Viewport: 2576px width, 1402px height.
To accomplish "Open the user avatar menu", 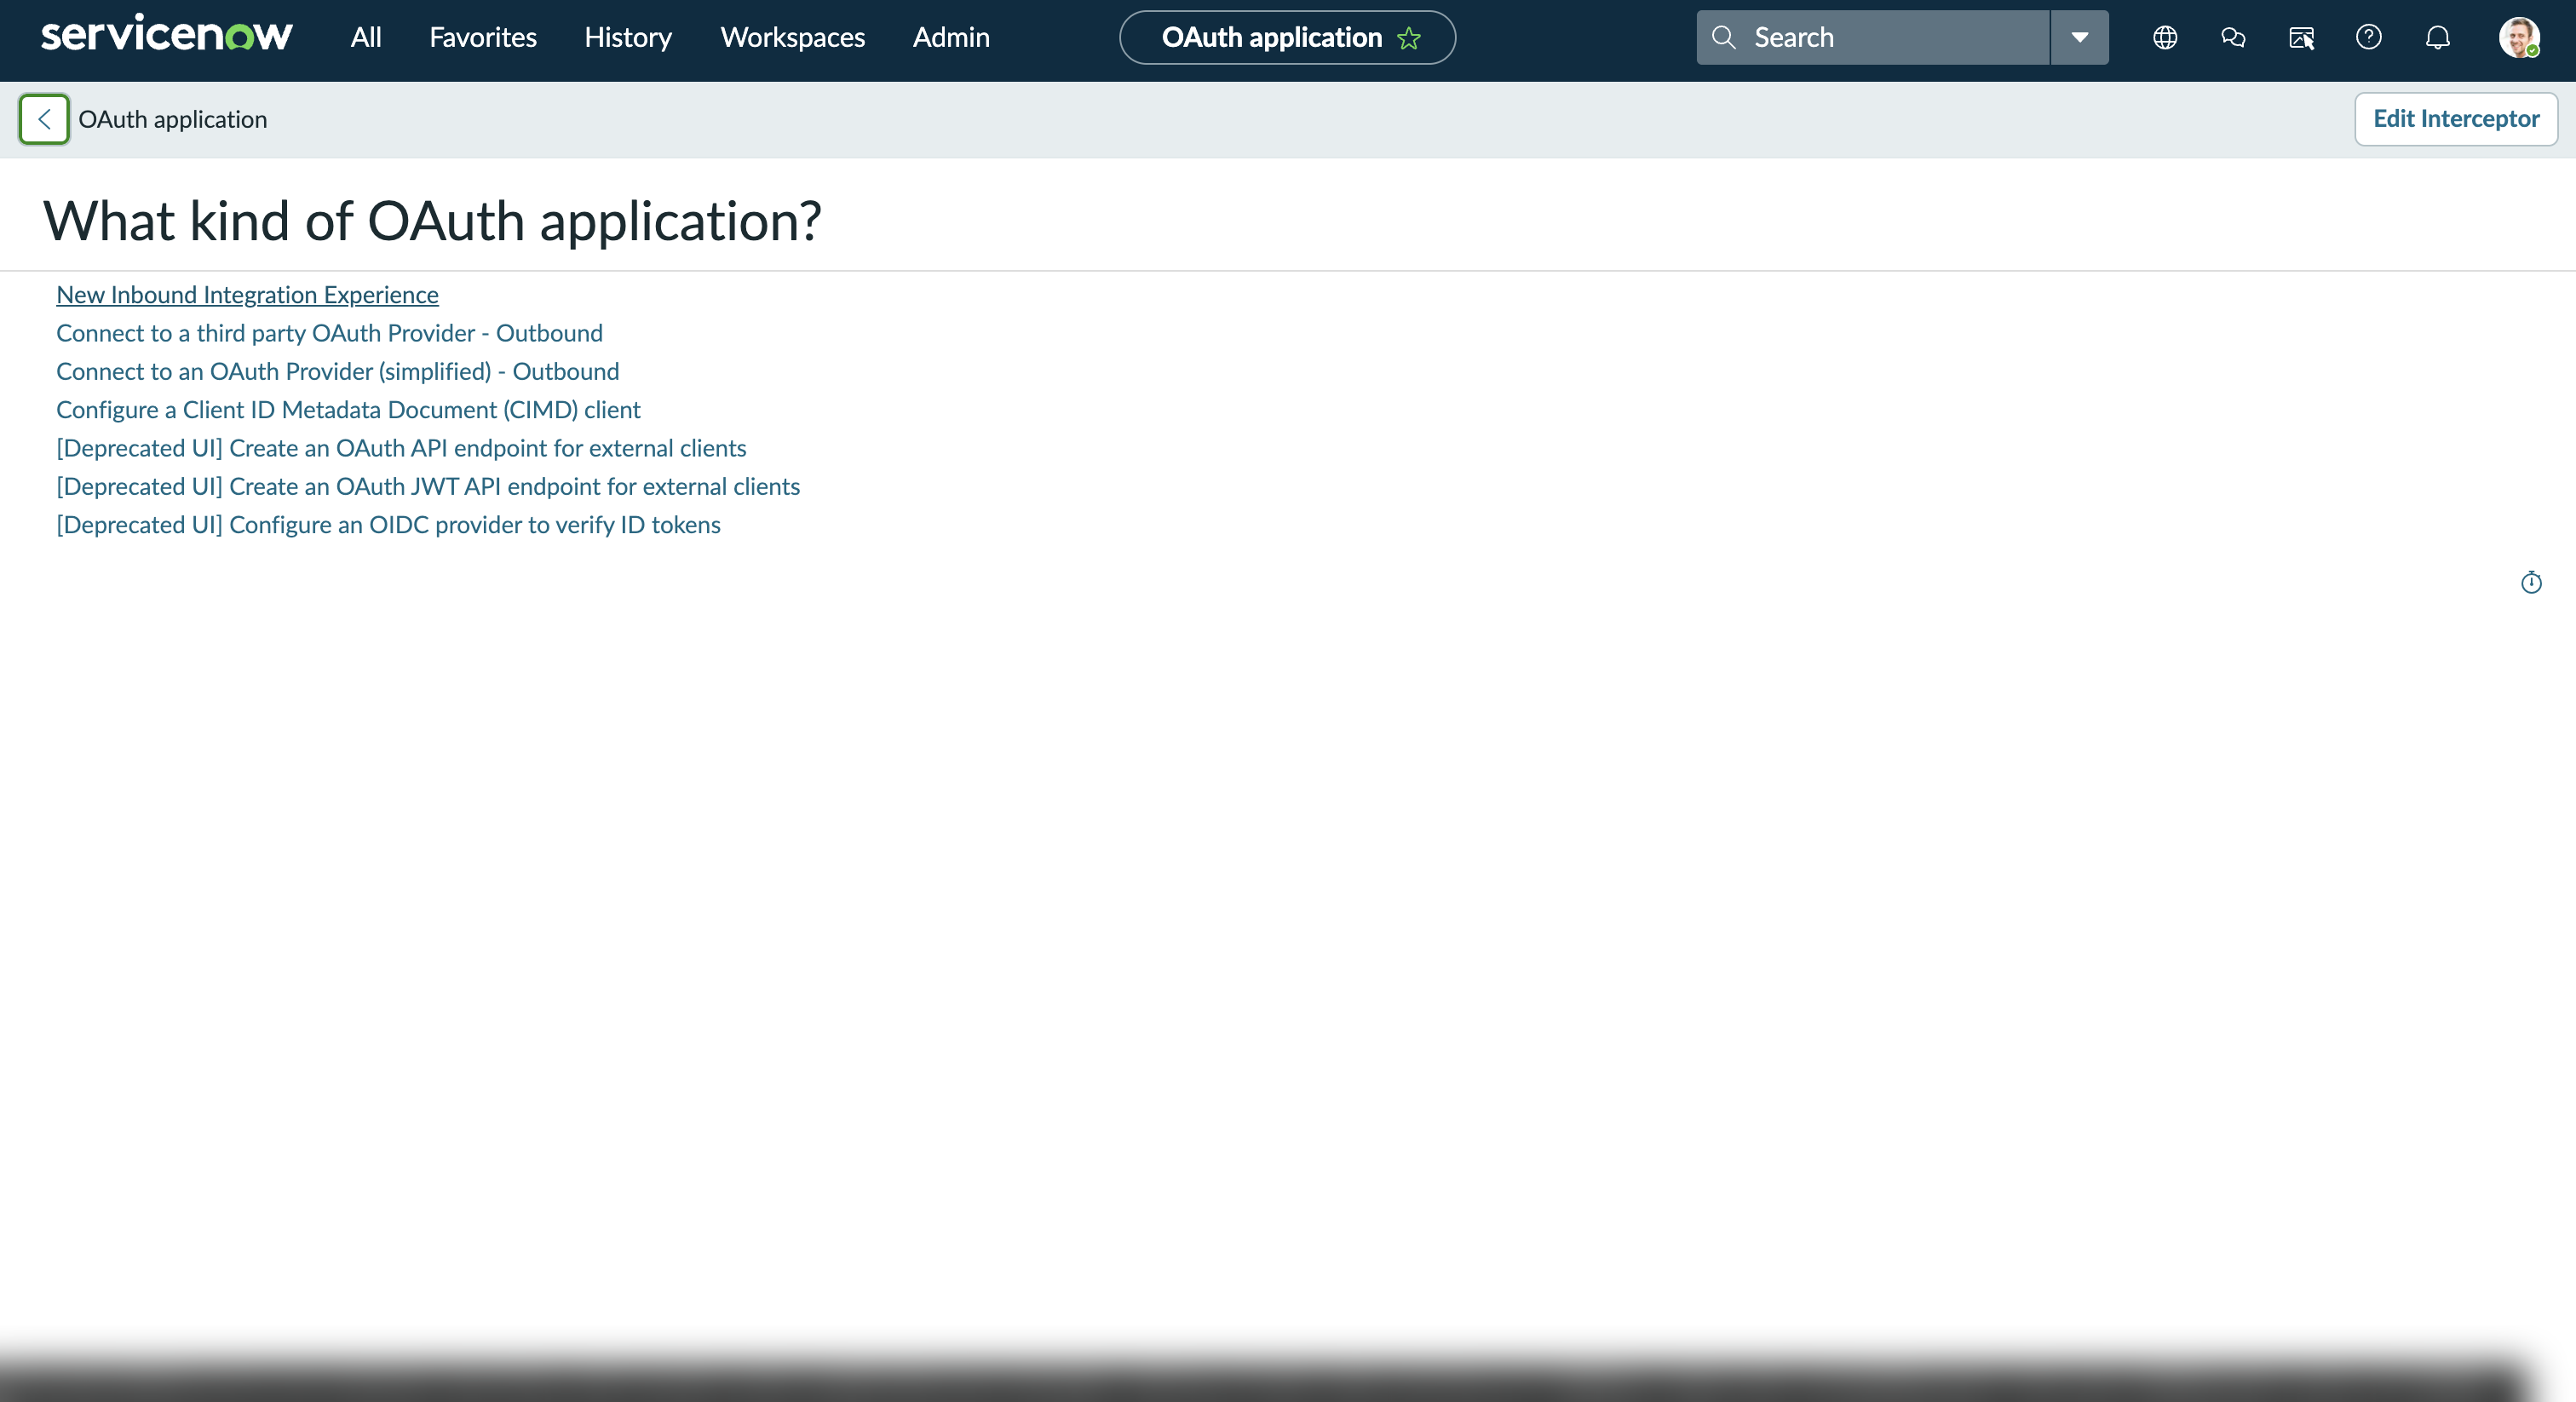I will click(x=2519, y=37).
